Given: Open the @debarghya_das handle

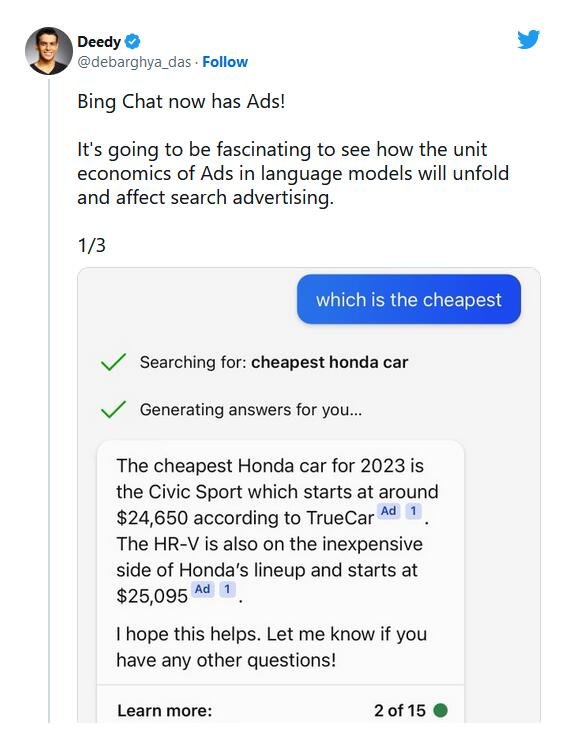Looking at the screenshot, I should click(x=134, y=62).
